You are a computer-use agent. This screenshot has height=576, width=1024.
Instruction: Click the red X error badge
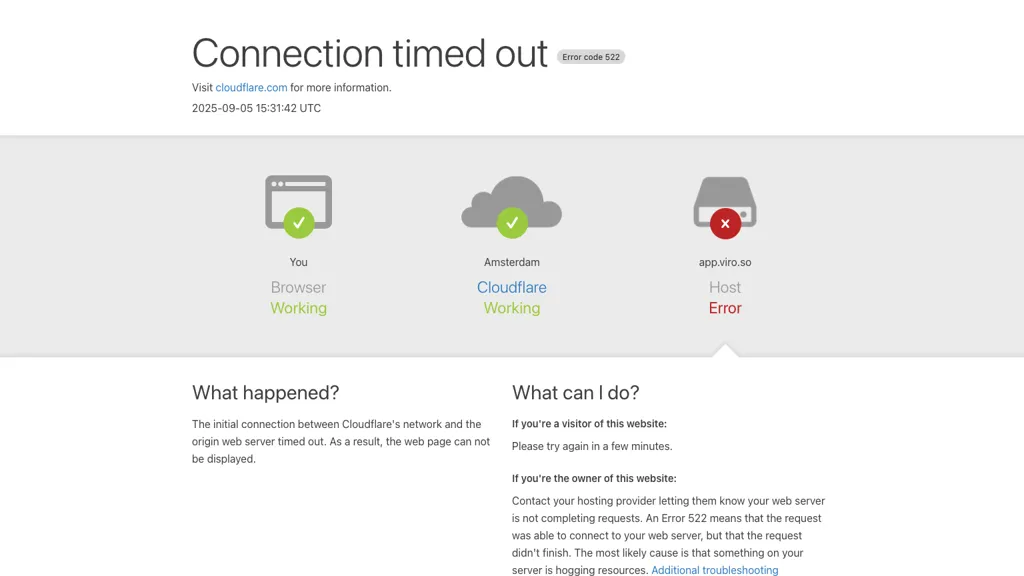725,223
